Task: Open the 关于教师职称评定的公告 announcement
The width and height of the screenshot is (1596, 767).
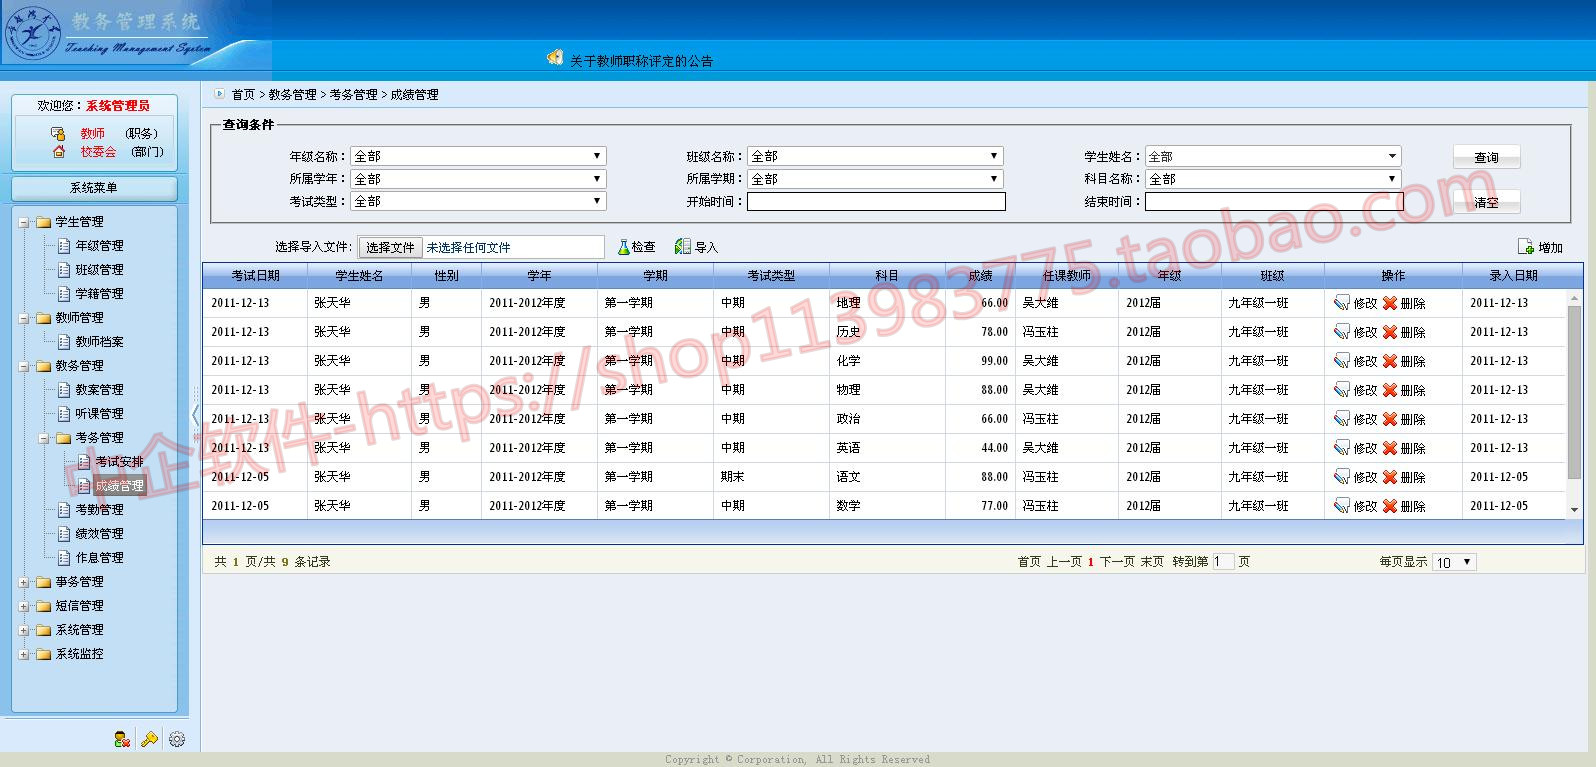Action: 641,61
